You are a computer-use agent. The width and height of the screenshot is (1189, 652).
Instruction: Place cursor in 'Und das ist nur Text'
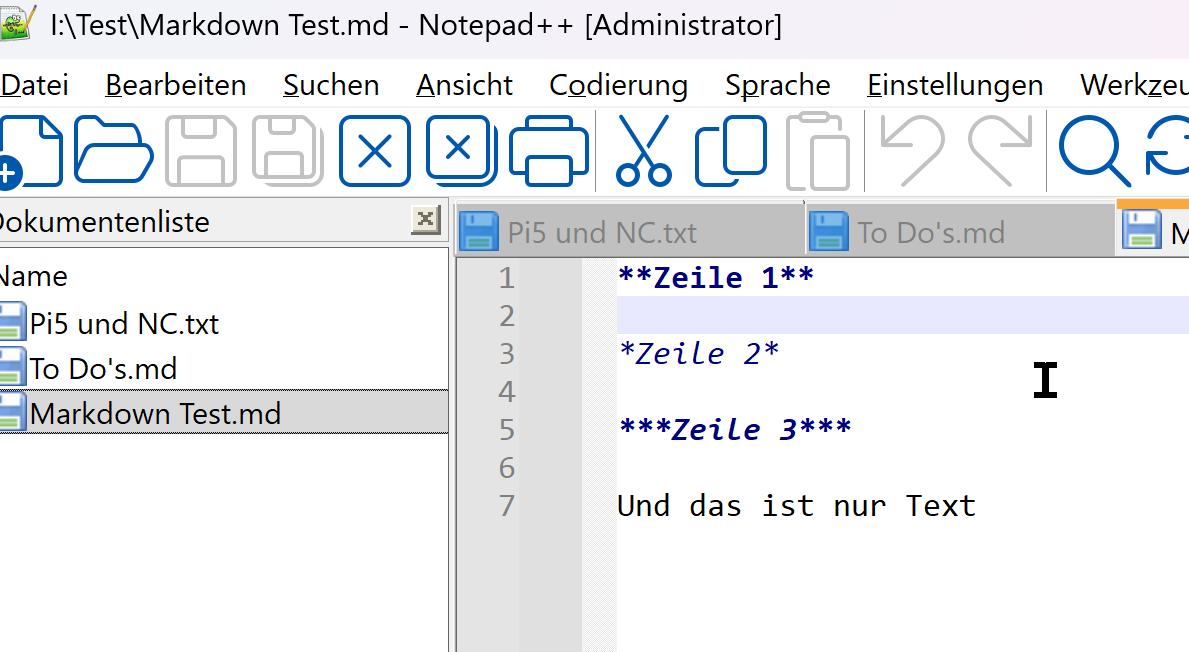tap(796, 506)
